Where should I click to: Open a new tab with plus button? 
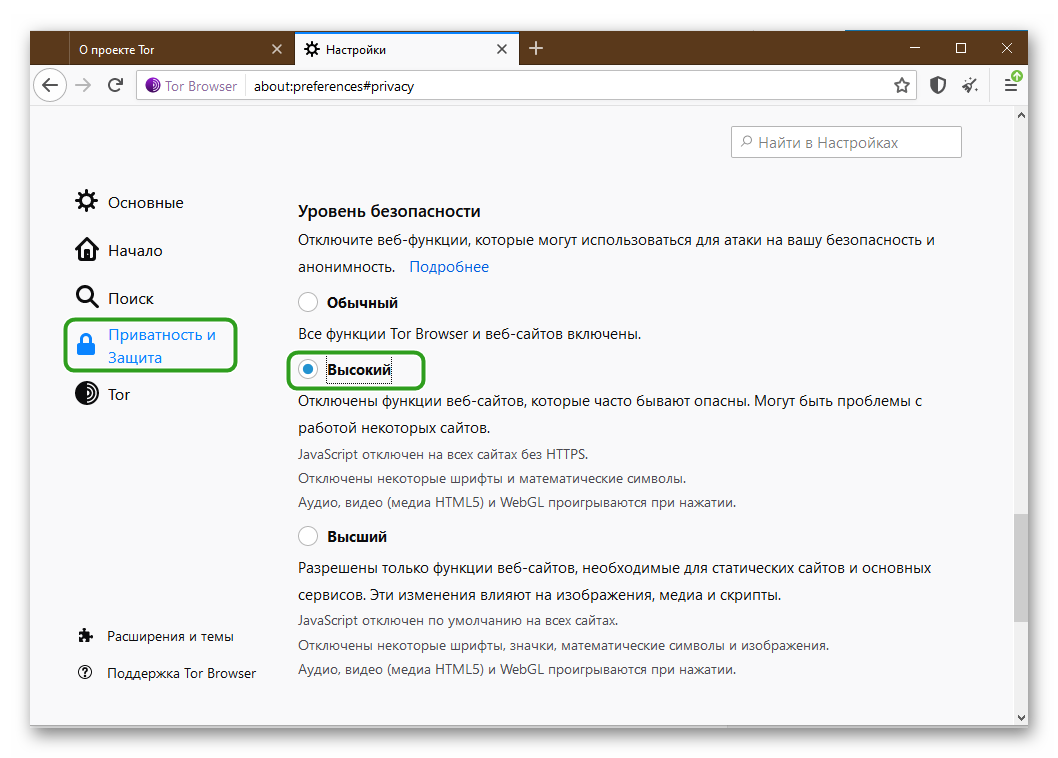tap(536, 49)
